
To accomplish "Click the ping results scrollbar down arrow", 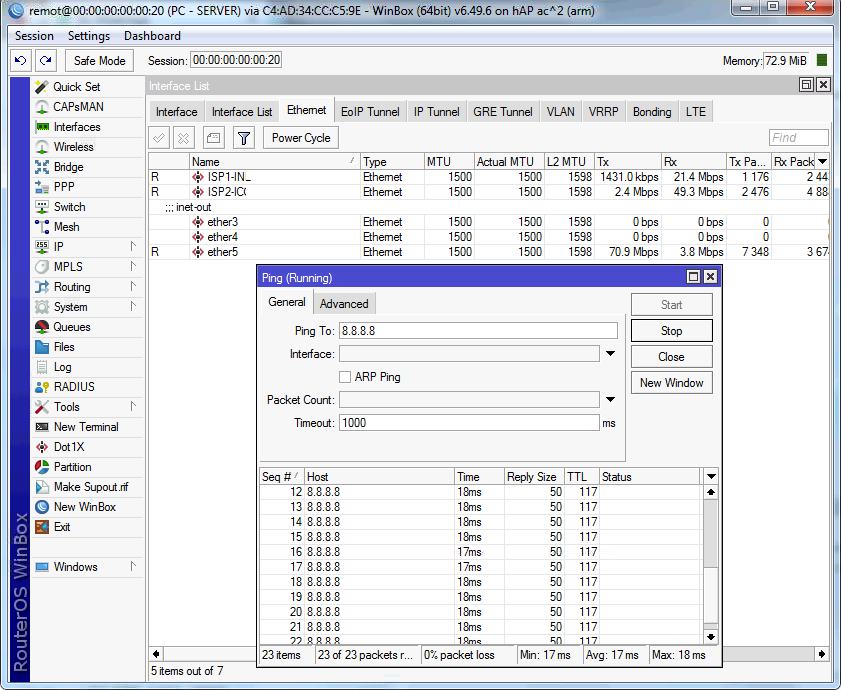I will pos(711,637).
